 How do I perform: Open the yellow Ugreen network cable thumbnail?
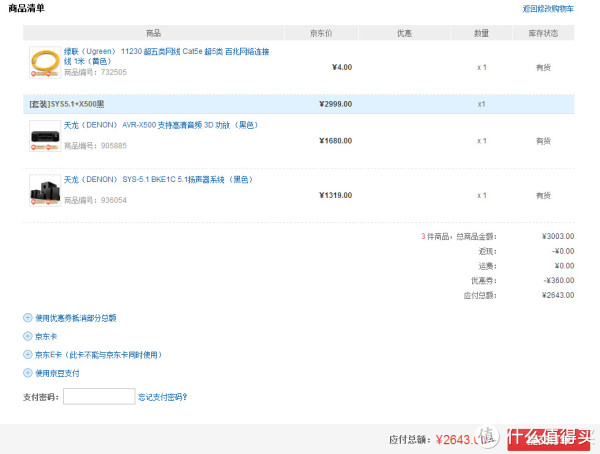coord(45,62)
